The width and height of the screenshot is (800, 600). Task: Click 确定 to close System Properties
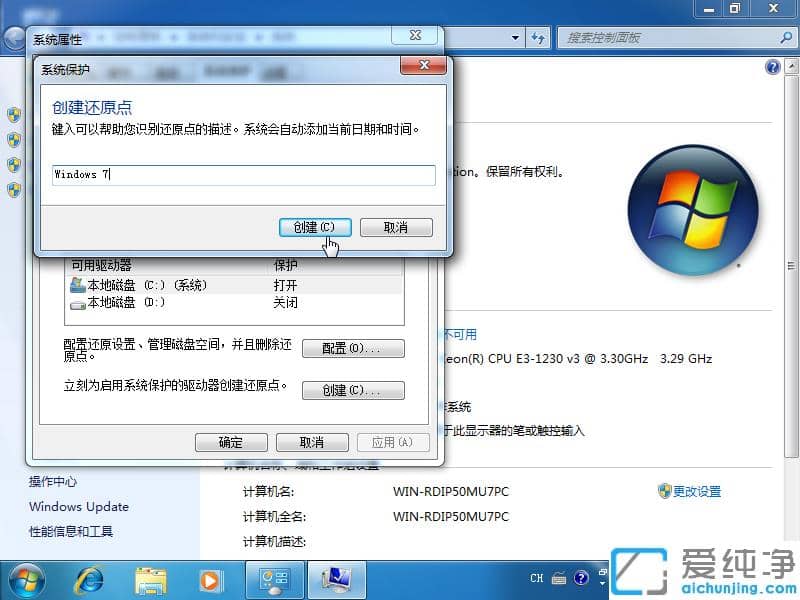coord(231,442)
